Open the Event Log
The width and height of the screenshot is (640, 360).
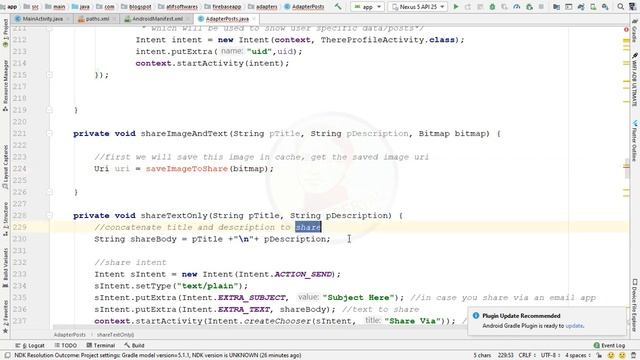[609, 345]
